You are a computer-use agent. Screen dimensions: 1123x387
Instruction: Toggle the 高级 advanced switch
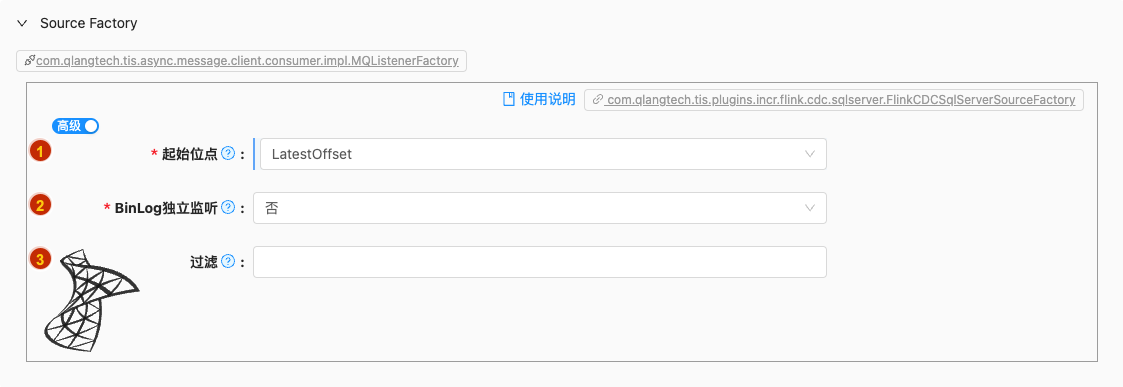[75, 126]
